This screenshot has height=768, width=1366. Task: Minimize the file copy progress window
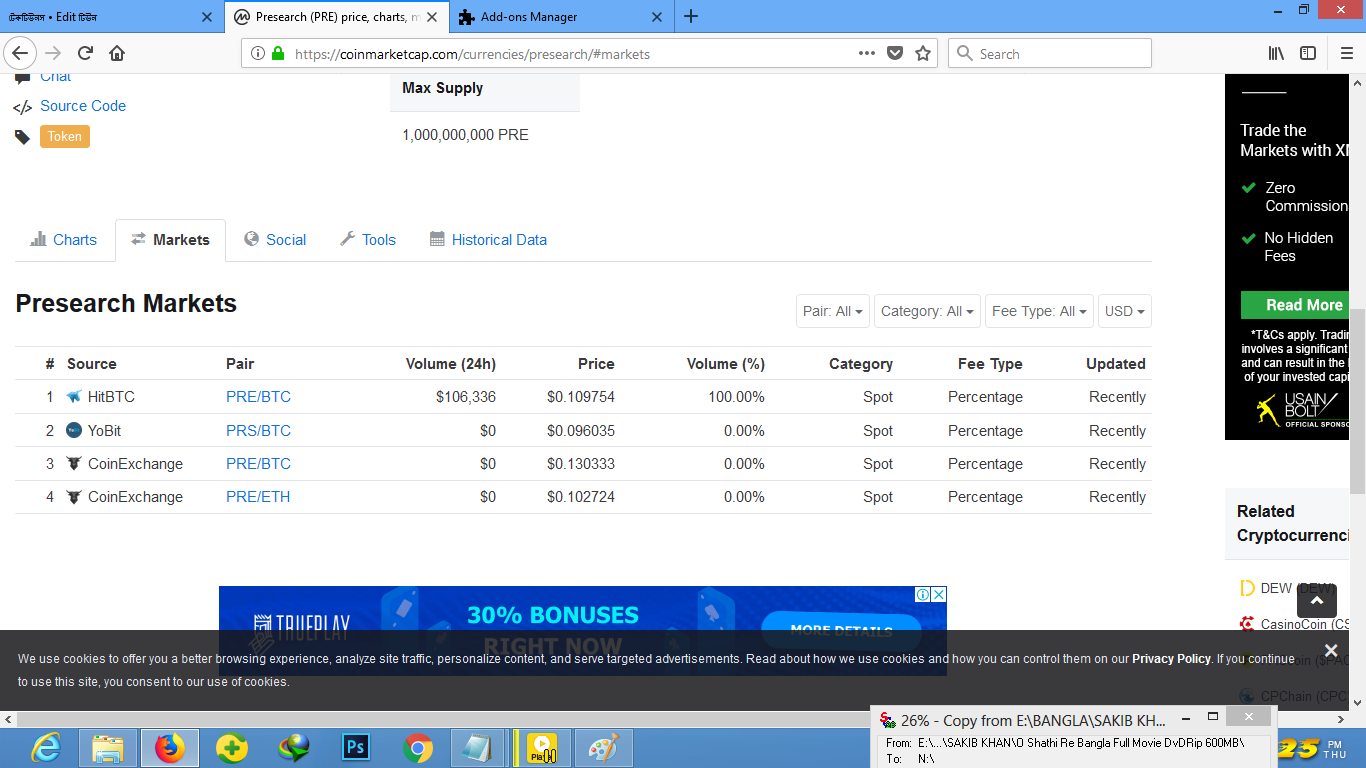[1185, 717]
